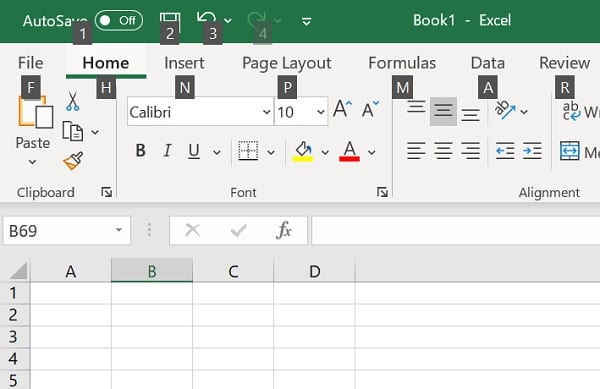The height and width of the screenshot is (389, 600).
Task: Click the Borders icon
Action: (248, 151)
